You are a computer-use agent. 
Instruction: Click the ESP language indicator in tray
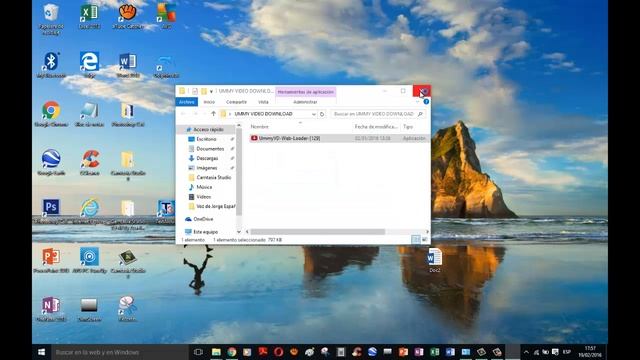click(567, 352)
